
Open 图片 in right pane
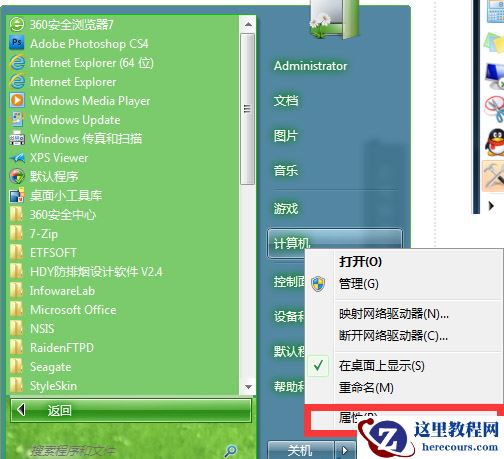tap(285, 136)
